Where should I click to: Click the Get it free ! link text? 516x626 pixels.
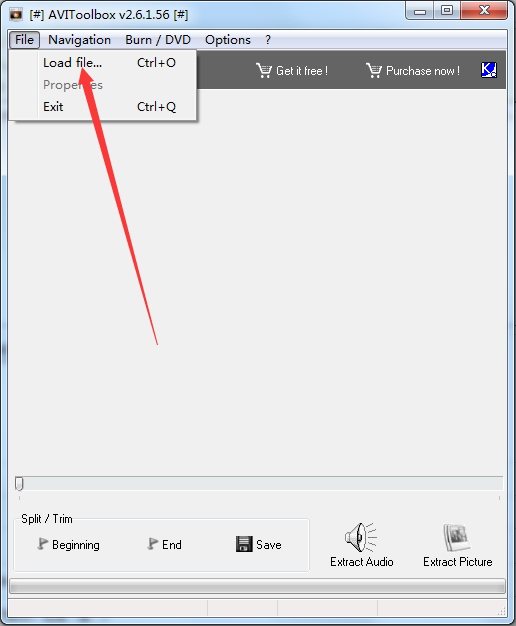pos(302,71)
